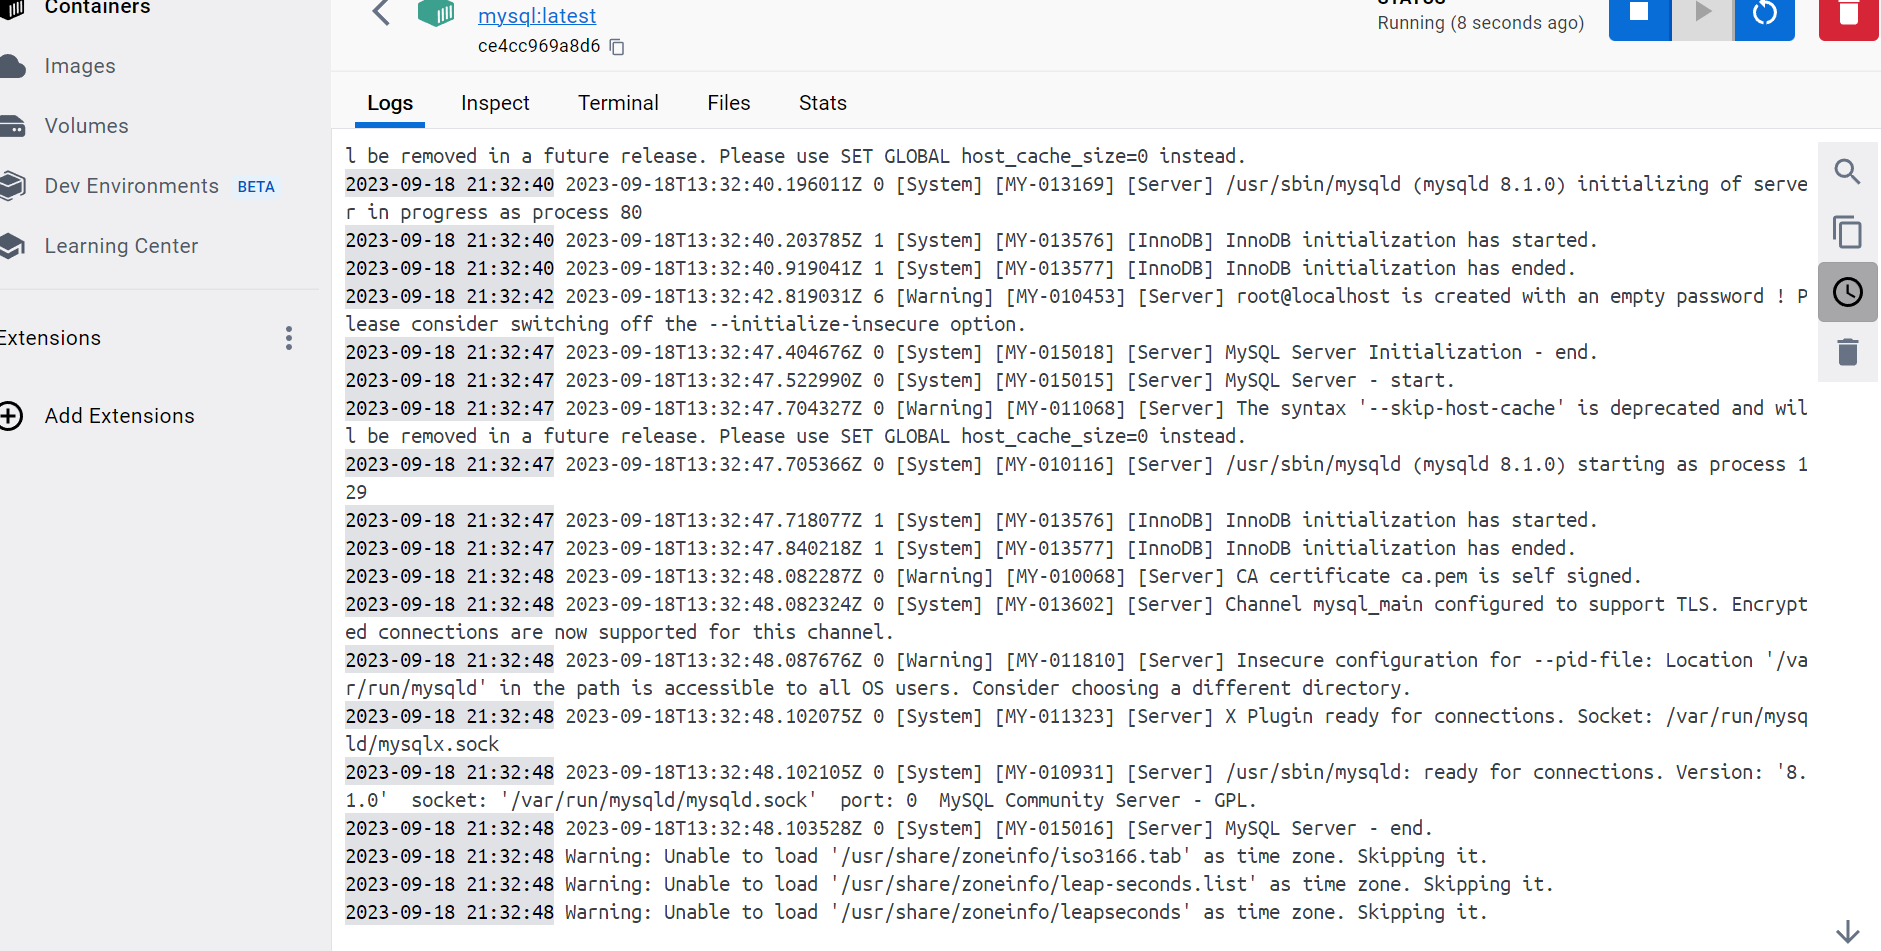The width and height of the screenshot is (1881, 951).
Task: Copy container ID ce4cc969a8d6
Action: coord(617,47)
